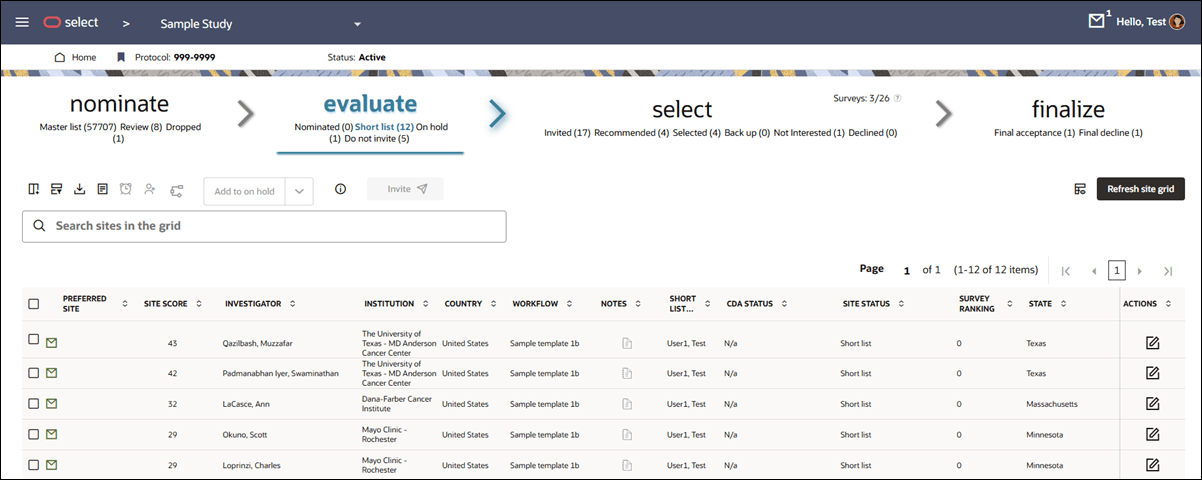The width and height of the screenshot is (1202, 480).
Task: Click the Protocol bookmark icon
Action: (x=121, y=57)
